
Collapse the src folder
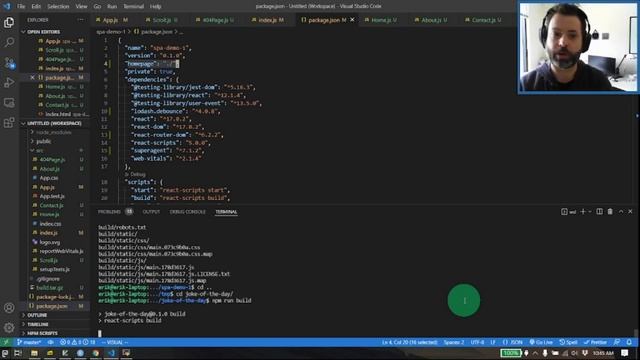coord(39,150)
